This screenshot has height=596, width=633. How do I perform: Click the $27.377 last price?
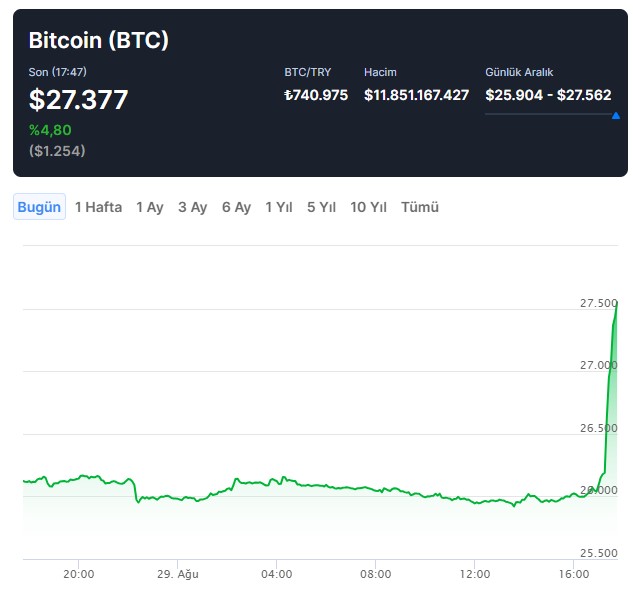pyautogui.click(x=78, y=100)
